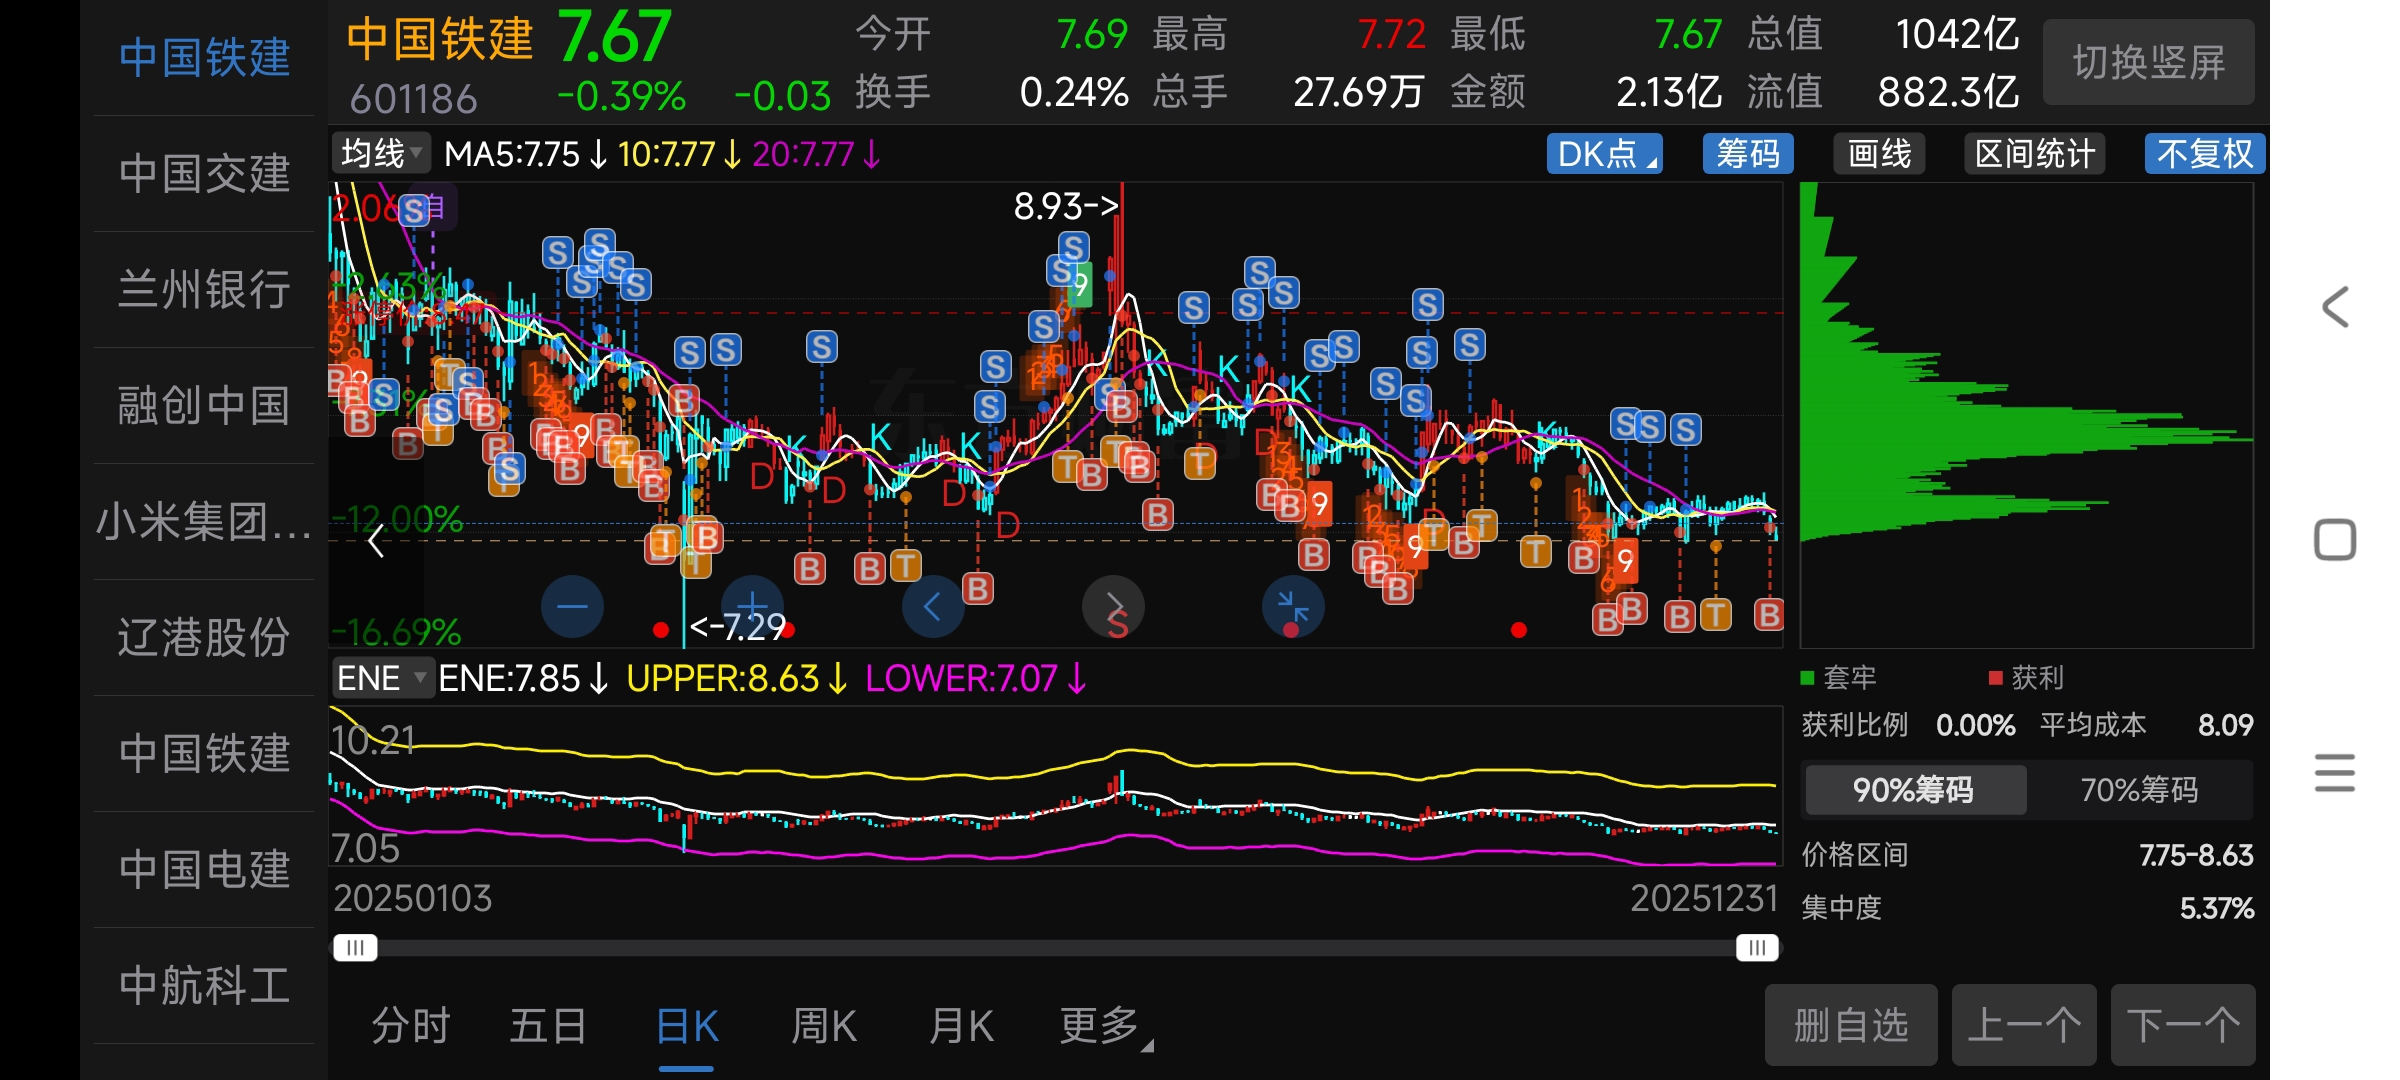This screenshot has height=1080, width=2400.
Task: Toggle the 筹码 chip distribution button
Action: coord(1747,154)
